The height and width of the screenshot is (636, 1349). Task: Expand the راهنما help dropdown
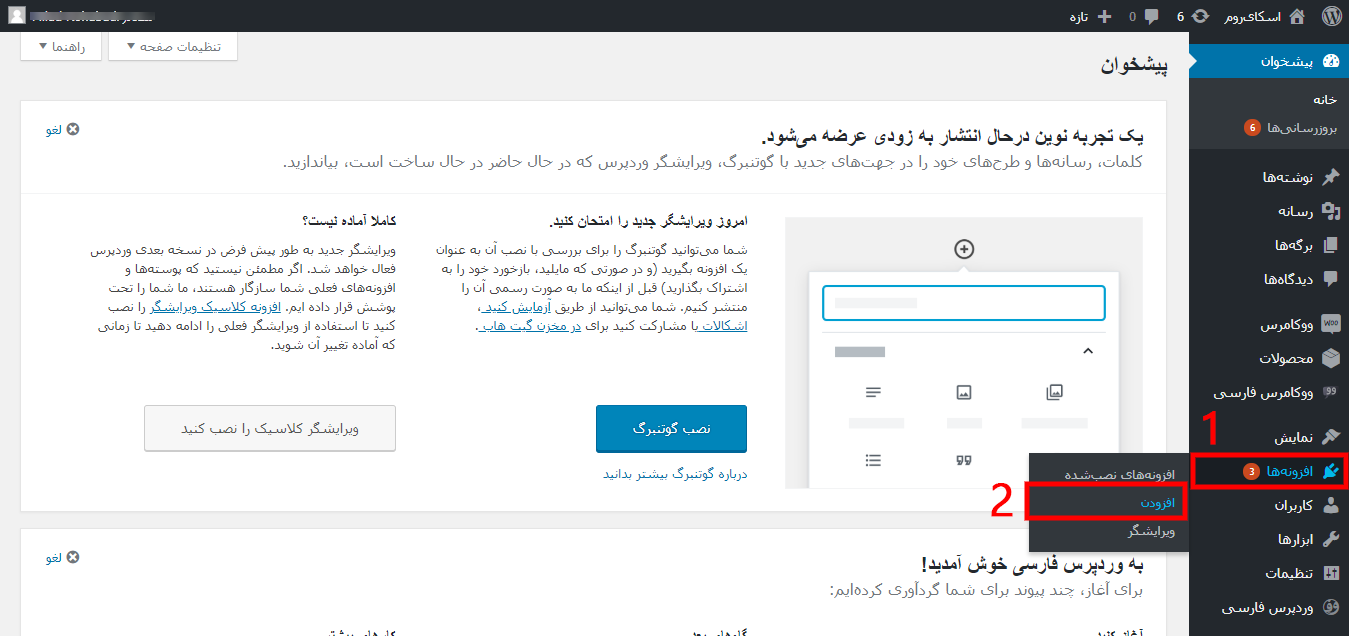pyautogui.click(x=61, y=47)
